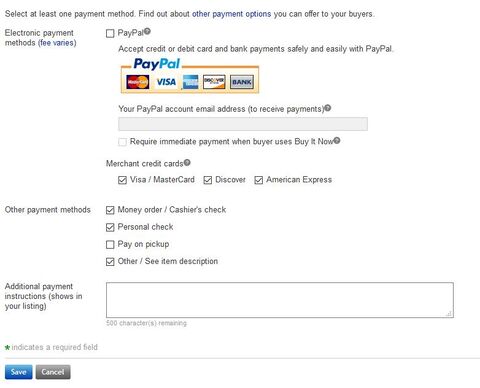
Task: Disable Money order / Cashier's check
Action: pos(110,210)
